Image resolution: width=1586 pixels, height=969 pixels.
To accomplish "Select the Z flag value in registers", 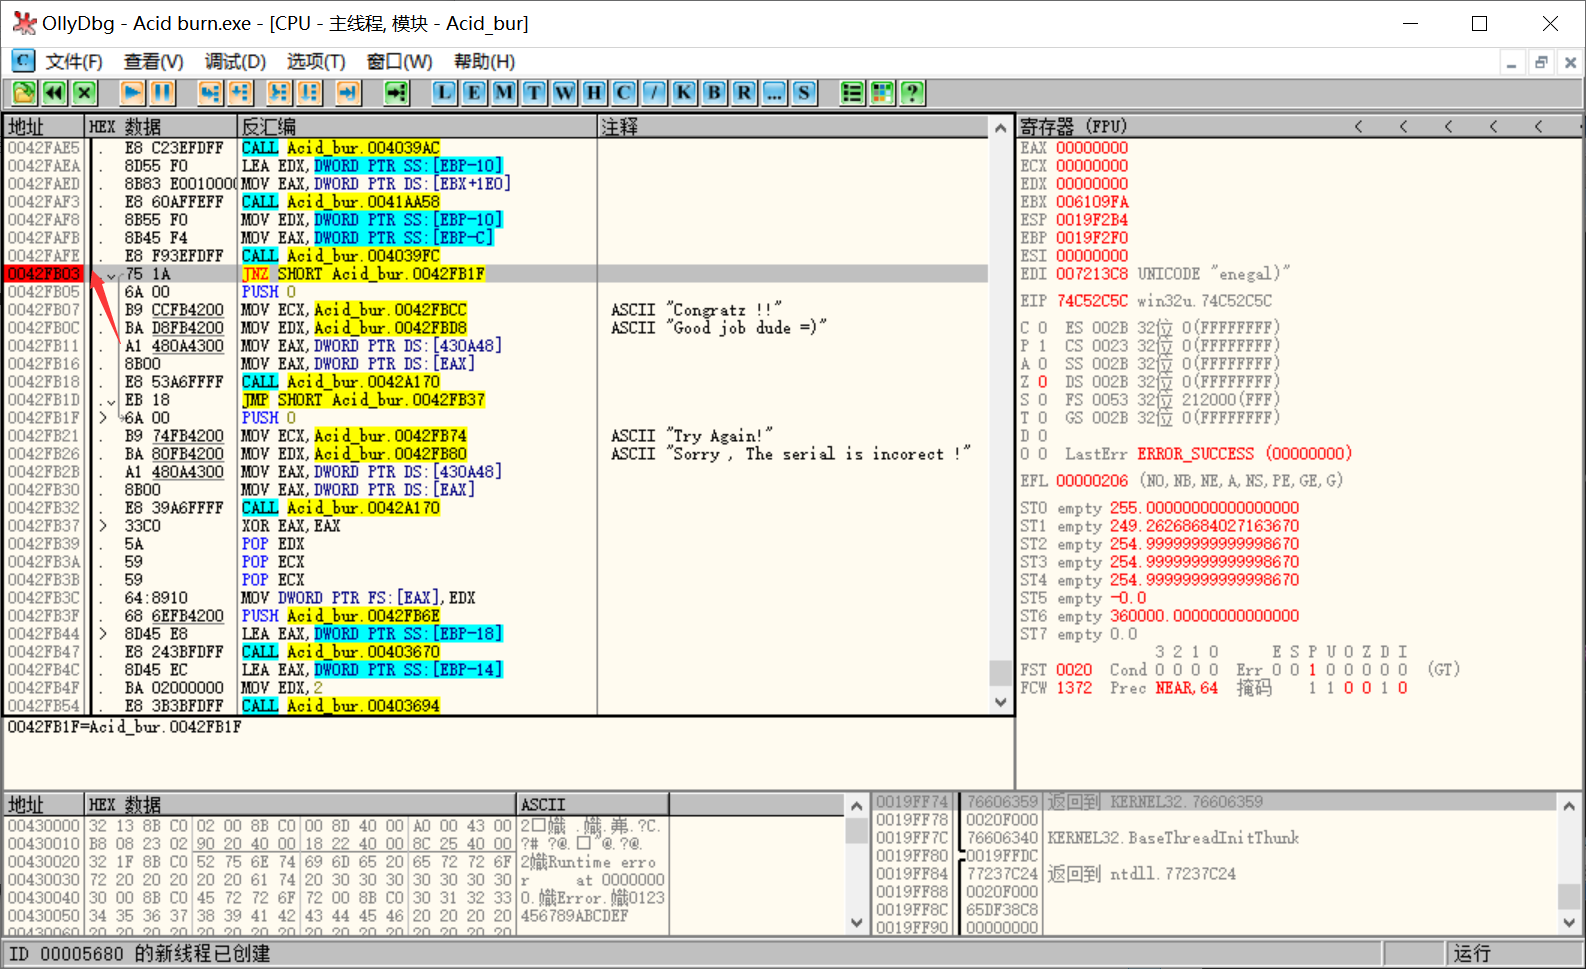I will (1042, 382).
